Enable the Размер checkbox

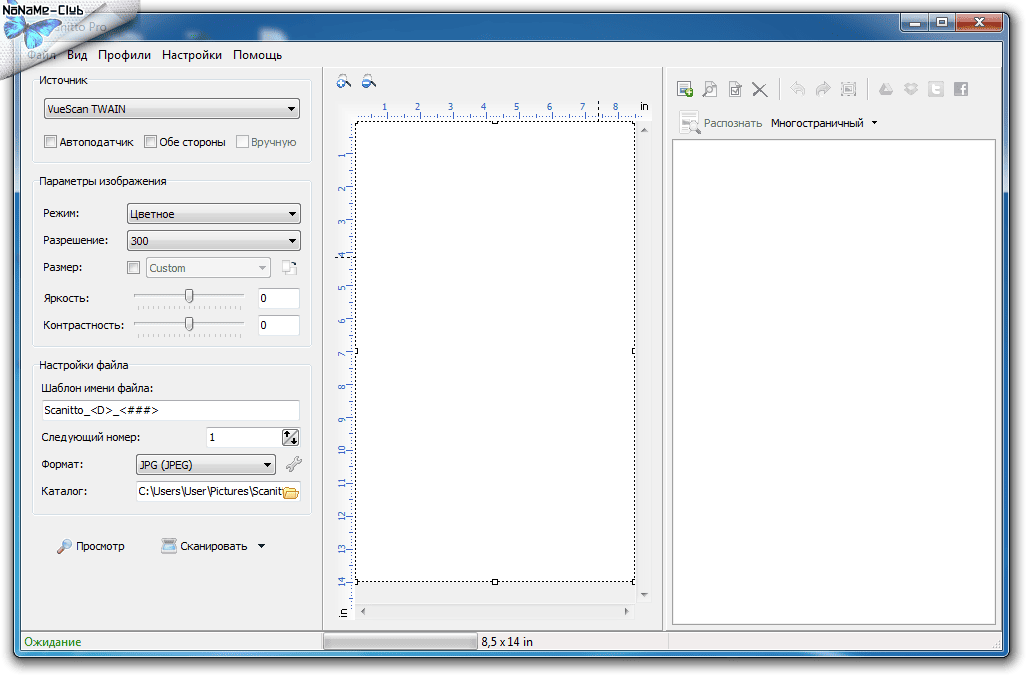[134, 267]
